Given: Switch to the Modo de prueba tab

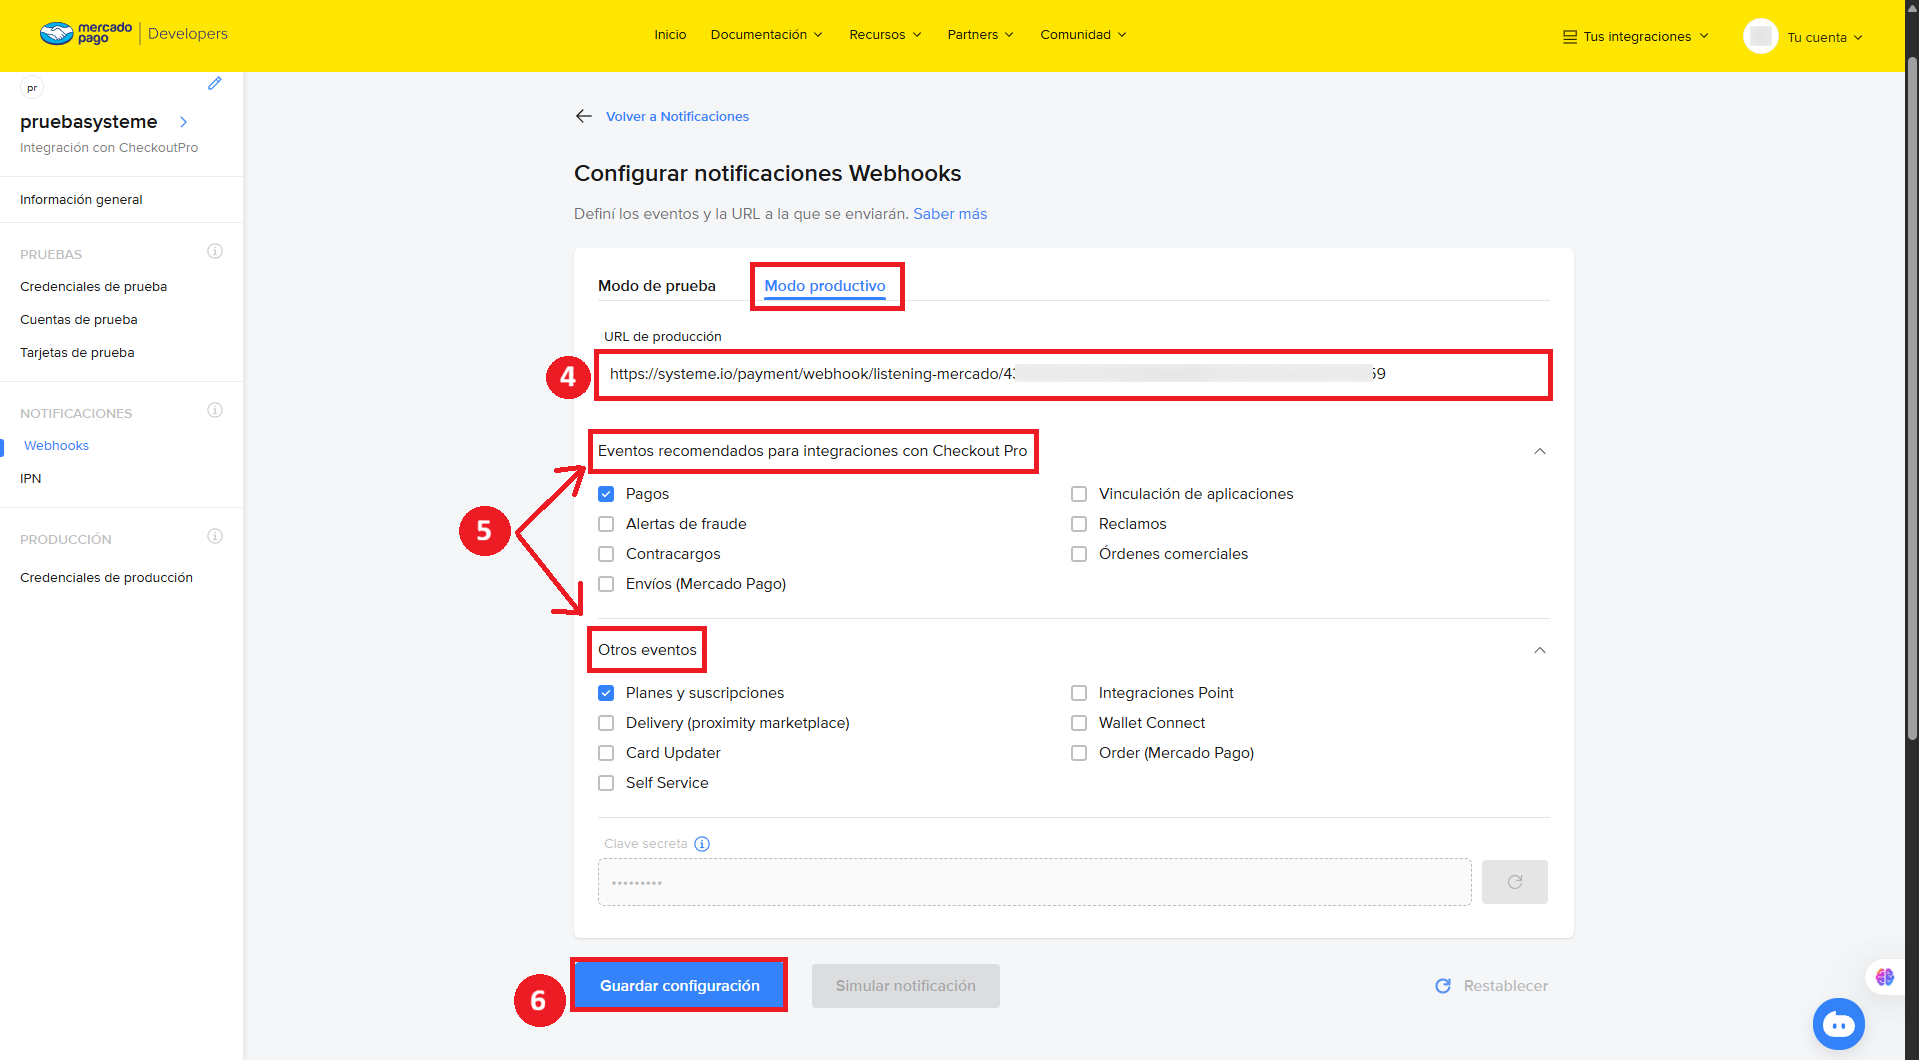Looking at the screenshot, I should (657, 286).
